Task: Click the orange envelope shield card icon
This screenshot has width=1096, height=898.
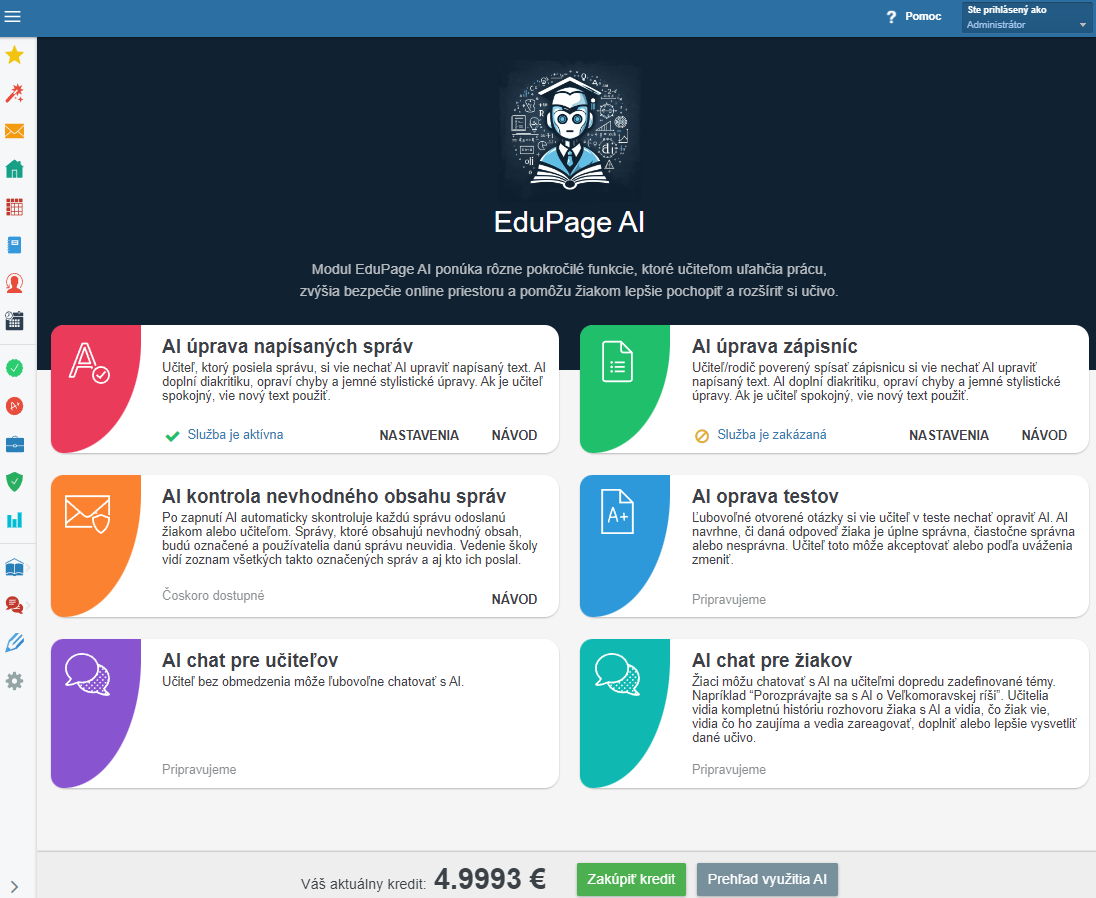Action: tap(87, 514)
